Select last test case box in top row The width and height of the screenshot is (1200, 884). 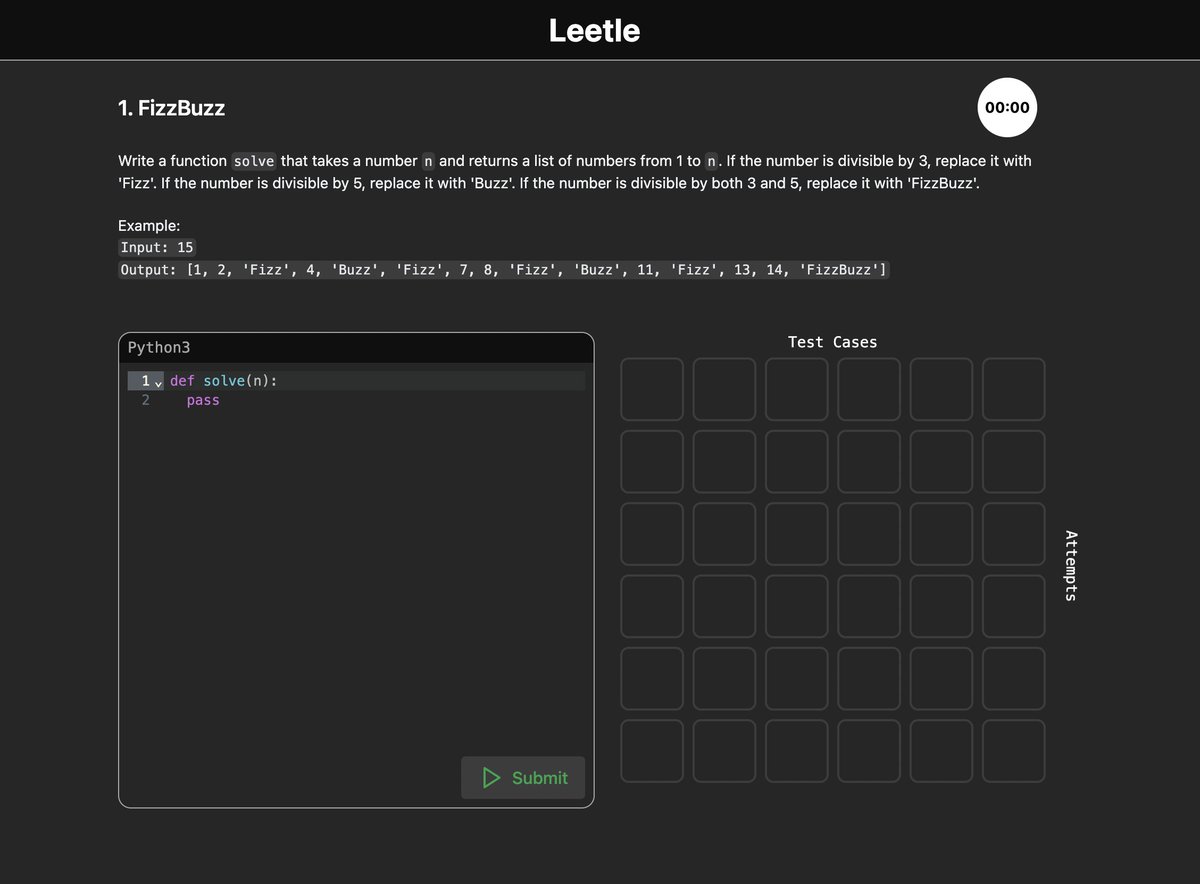point(1014,389)
